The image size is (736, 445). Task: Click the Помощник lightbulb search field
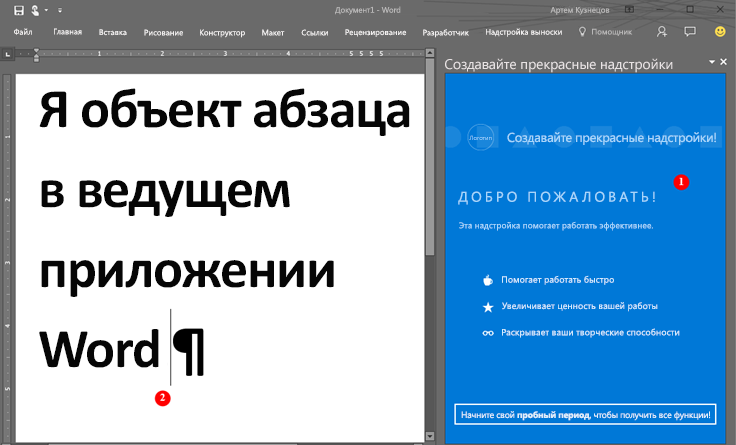(x=606, y=32)
